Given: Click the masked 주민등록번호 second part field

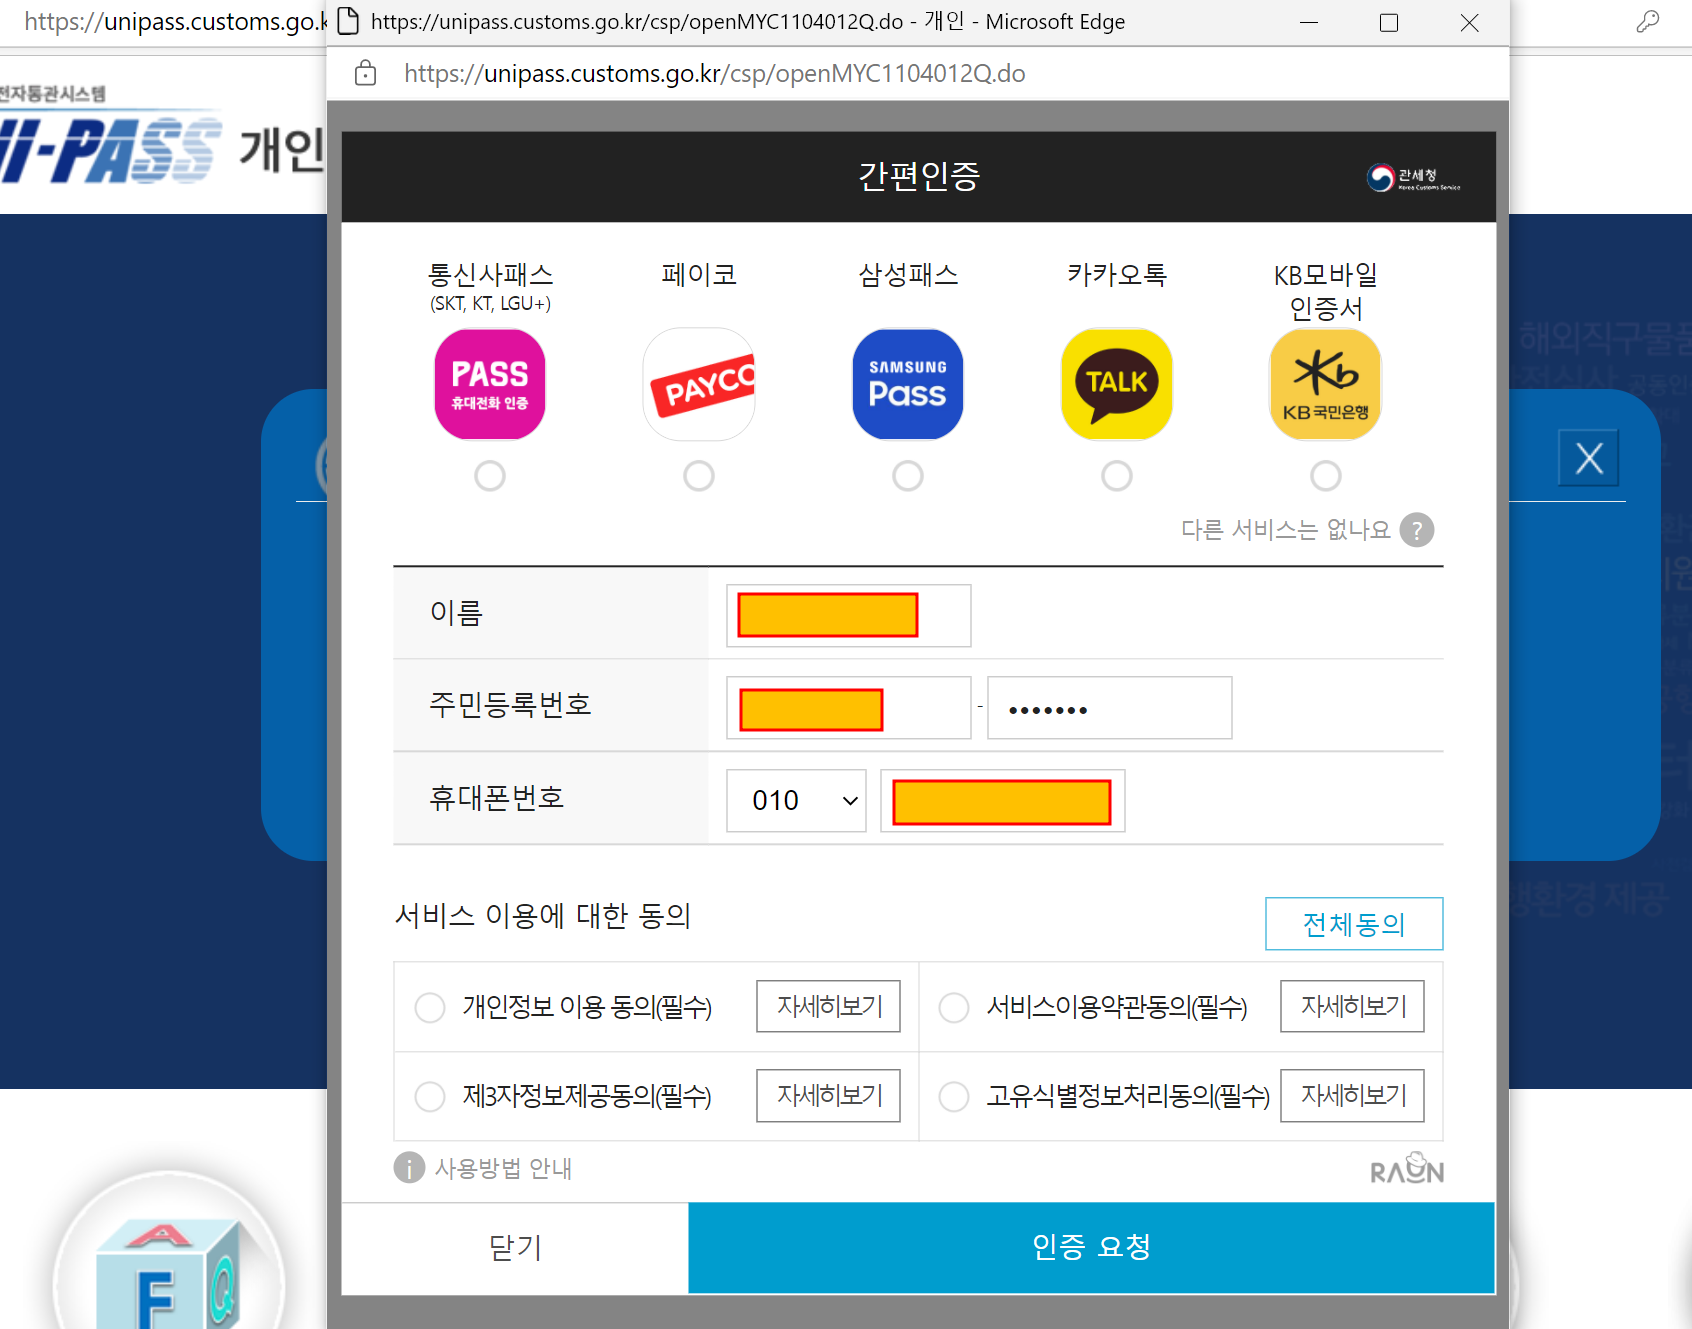Looking at the screenshot, I should [1110, 708].
